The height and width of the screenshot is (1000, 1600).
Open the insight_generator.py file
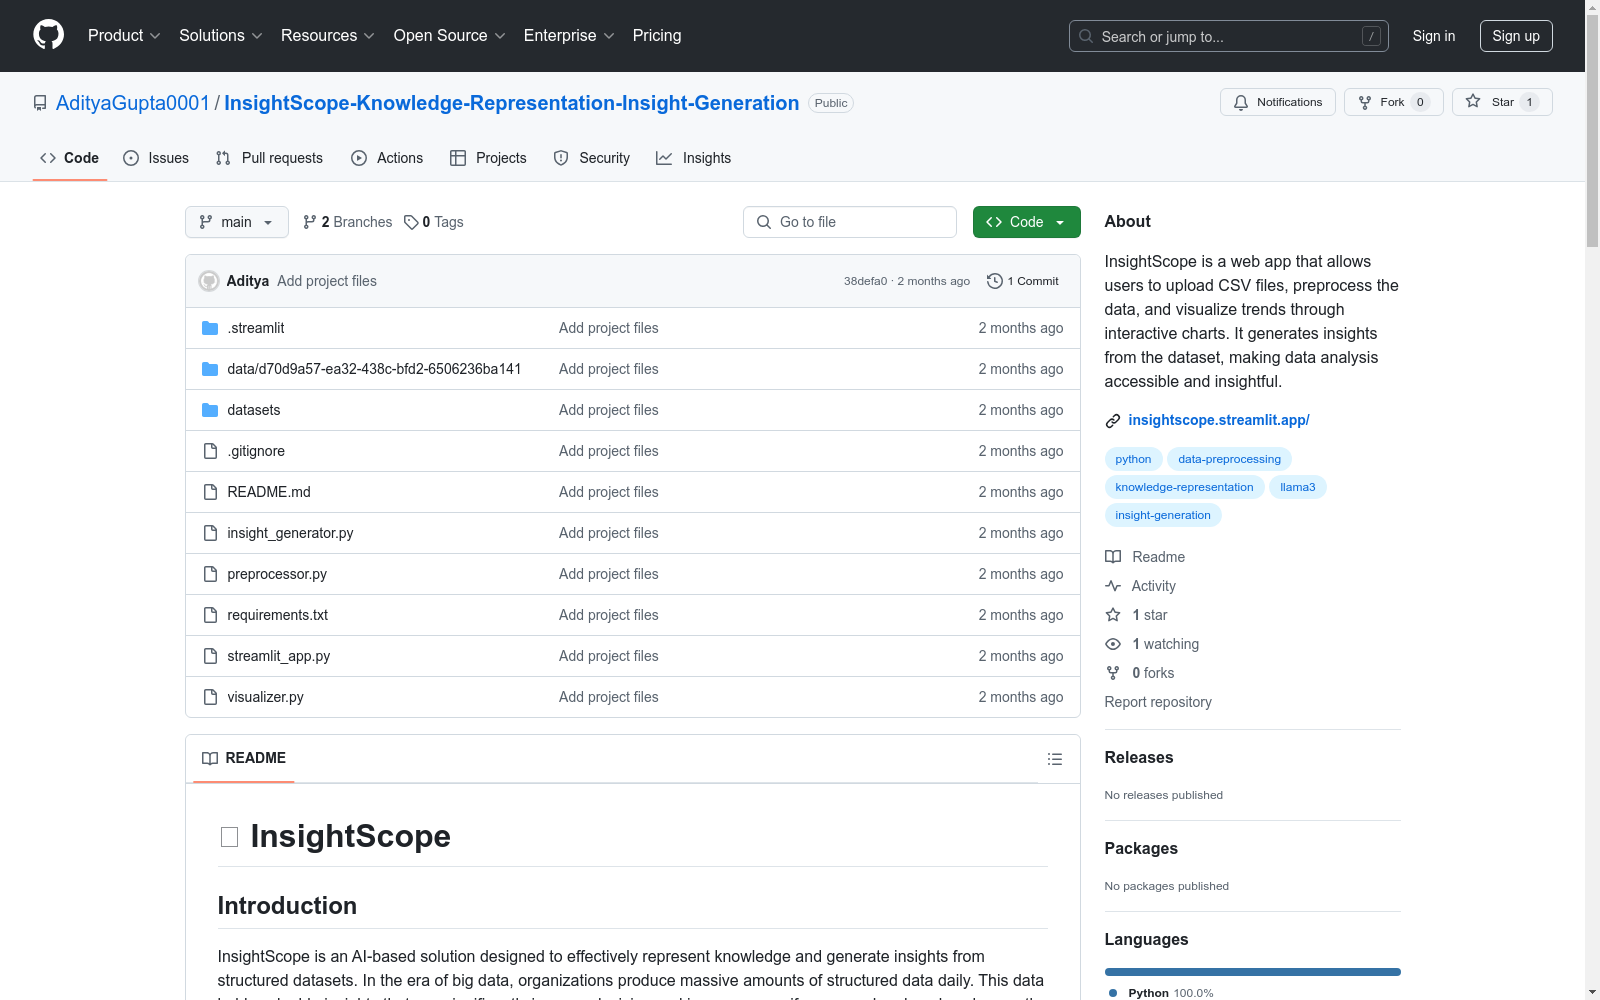290,533
